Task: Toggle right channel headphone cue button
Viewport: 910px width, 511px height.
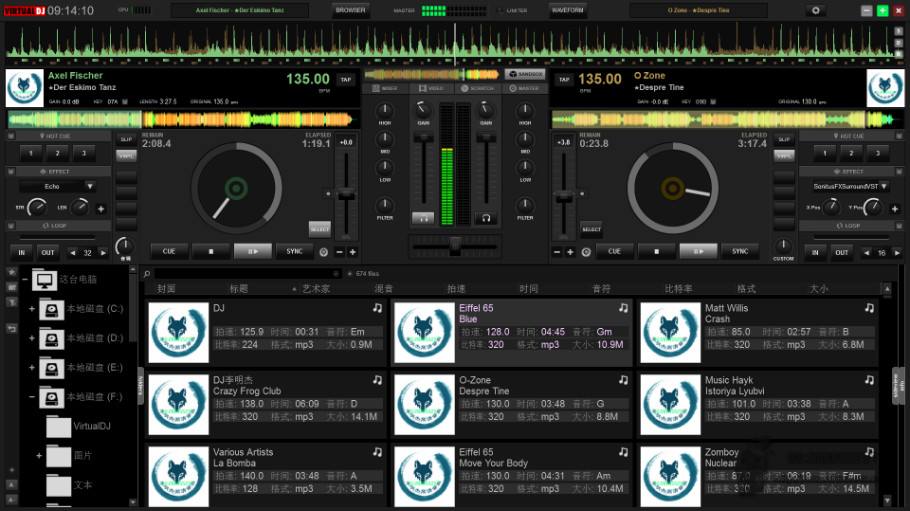Action: 486,218
